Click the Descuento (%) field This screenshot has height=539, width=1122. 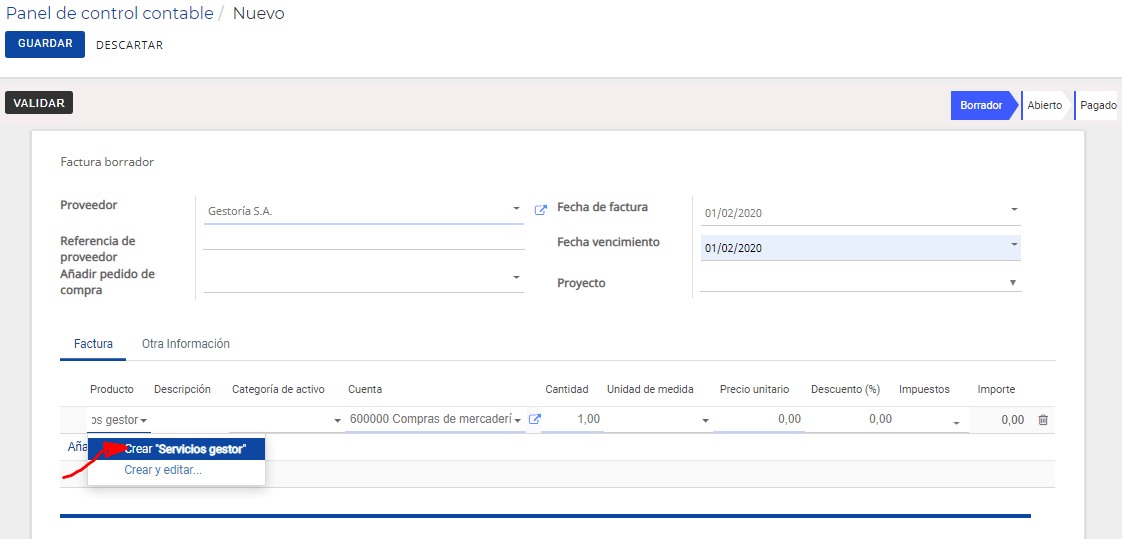(852, 419)
